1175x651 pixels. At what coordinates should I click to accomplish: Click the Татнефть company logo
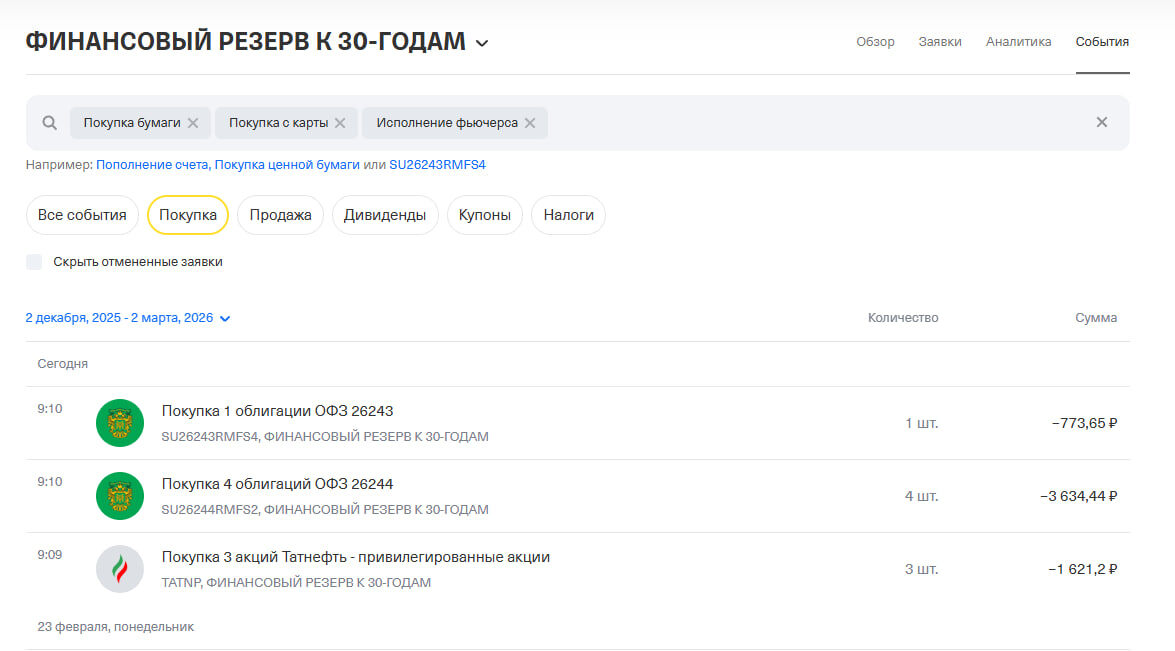coord(119,568)
